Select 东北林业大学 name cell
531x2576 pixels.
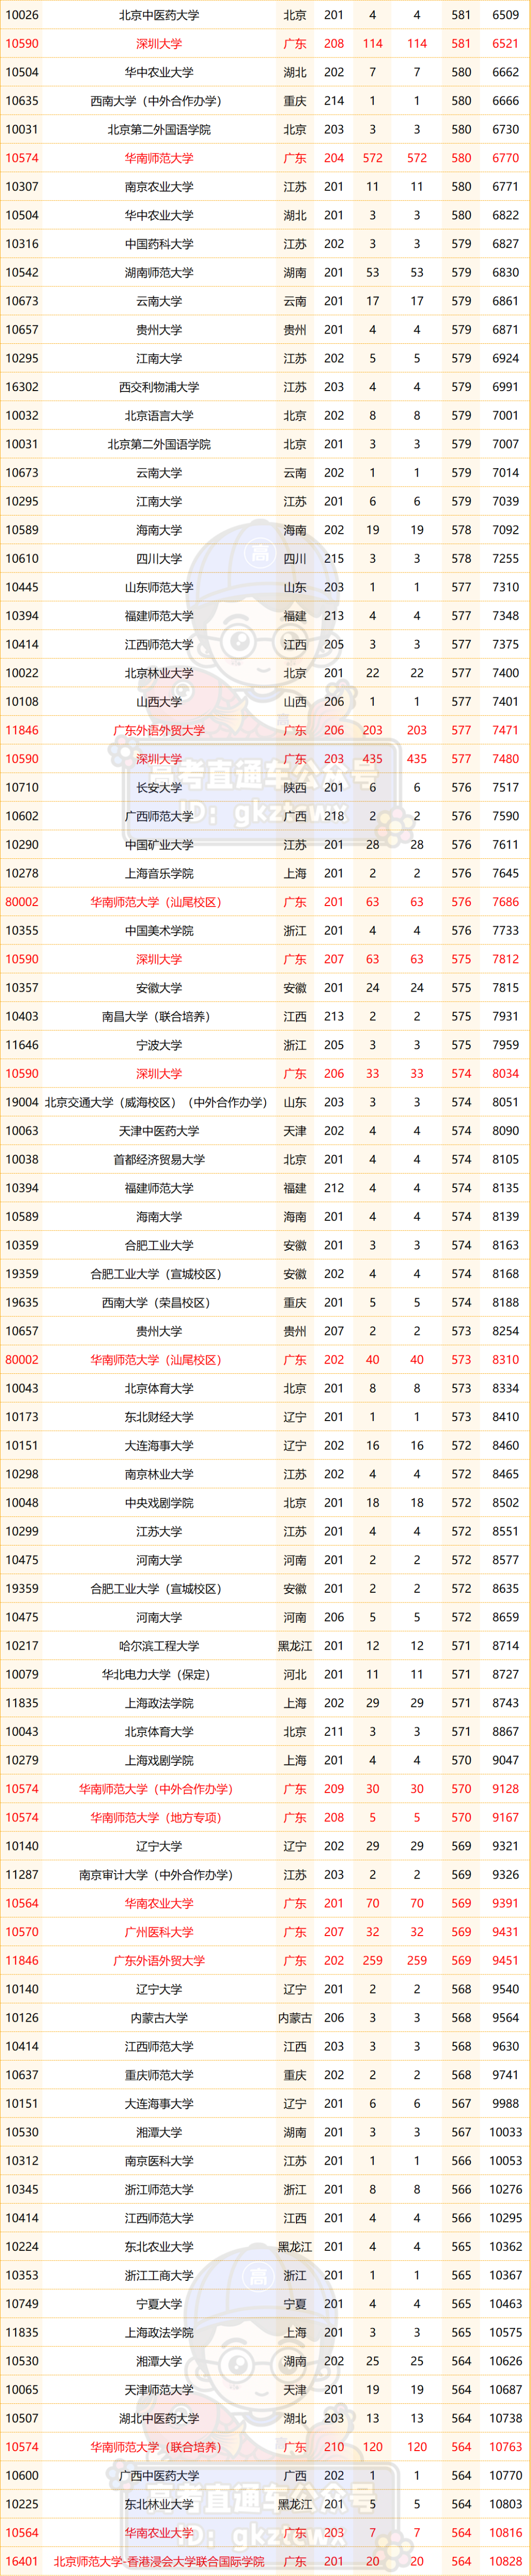coord(159,2505)
